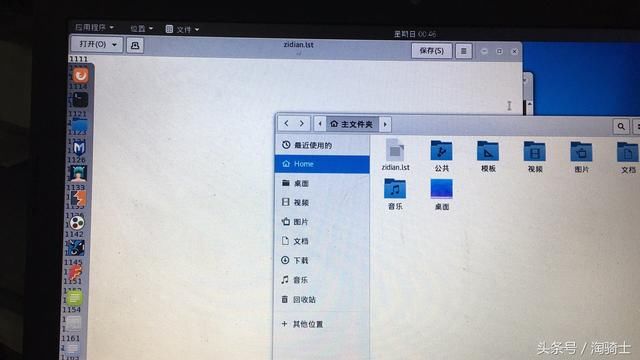Maximize the gedit window

click(499, 51)
